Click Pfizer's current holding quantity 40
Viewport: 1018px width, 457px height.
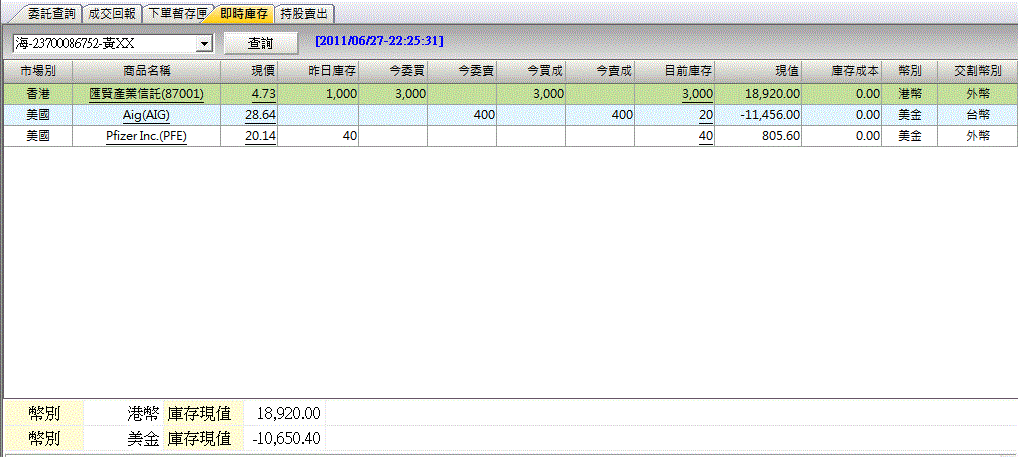705,136
